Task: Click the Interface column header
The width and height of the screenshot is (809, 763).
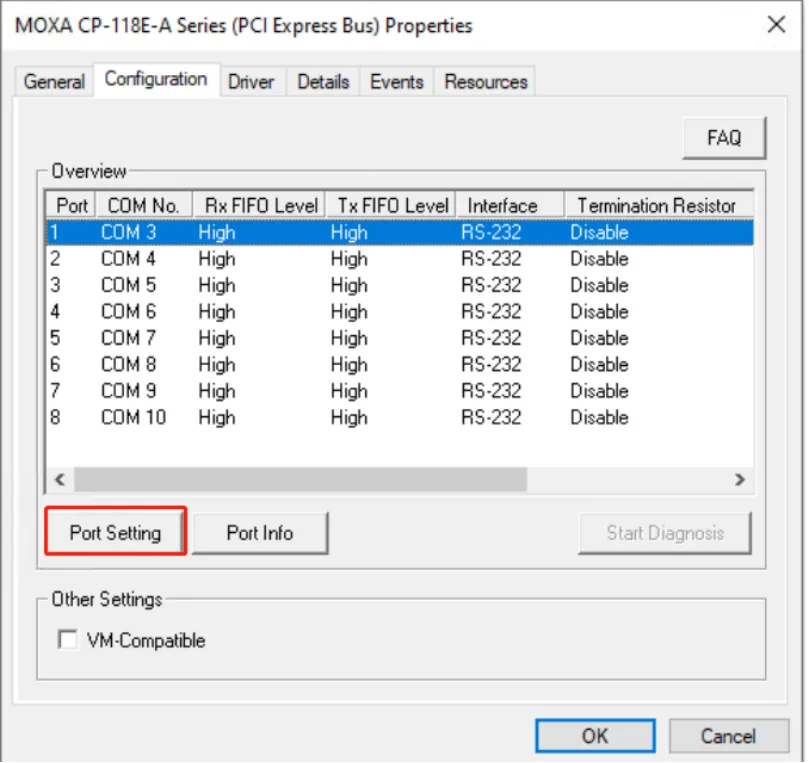Action: [x=502, y=206]
